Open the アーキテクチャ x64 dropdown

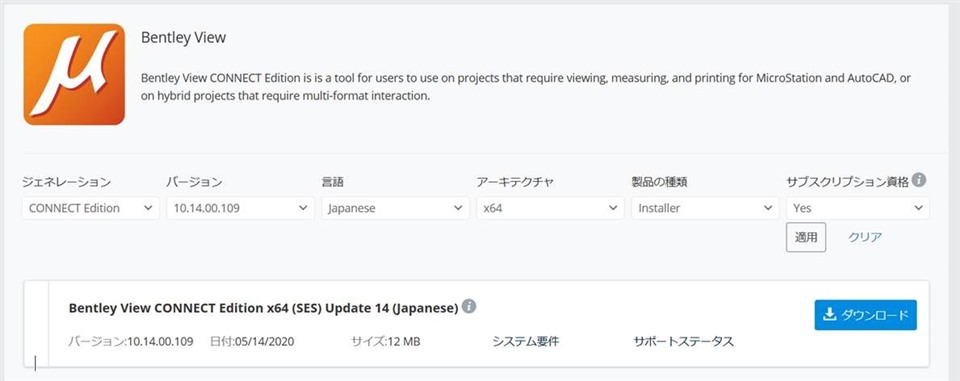point(550,208)
